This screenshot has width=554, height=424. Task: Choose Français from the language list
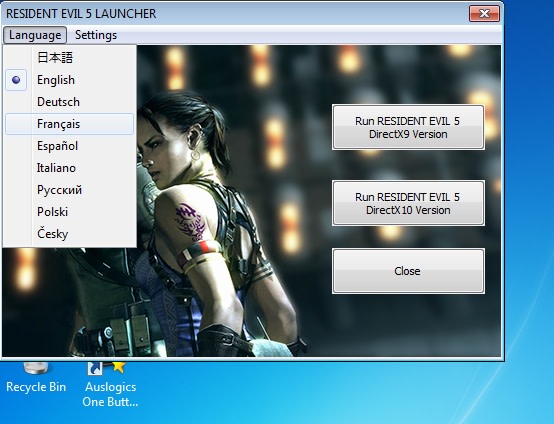70,124
